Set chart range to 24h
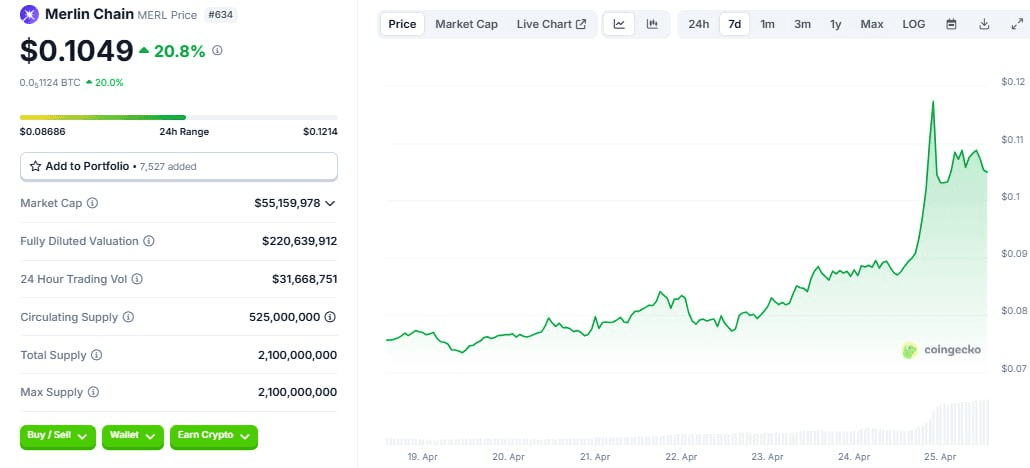This screenshot has width=1030, height=468. point(698,24)
